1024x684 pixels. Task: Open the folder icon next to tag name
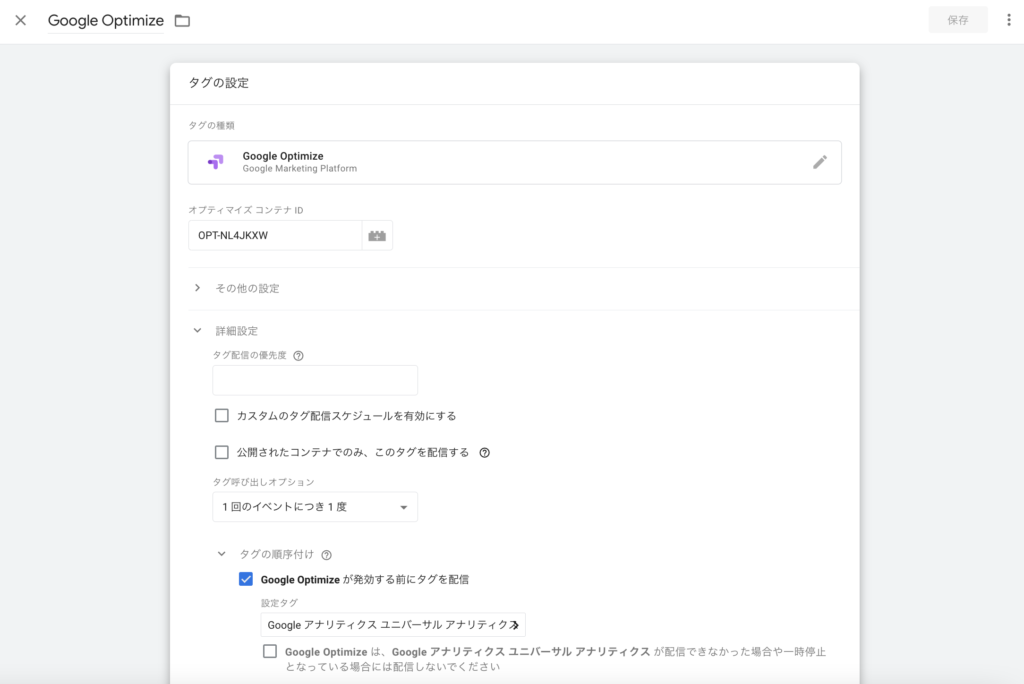pos(182,21)
